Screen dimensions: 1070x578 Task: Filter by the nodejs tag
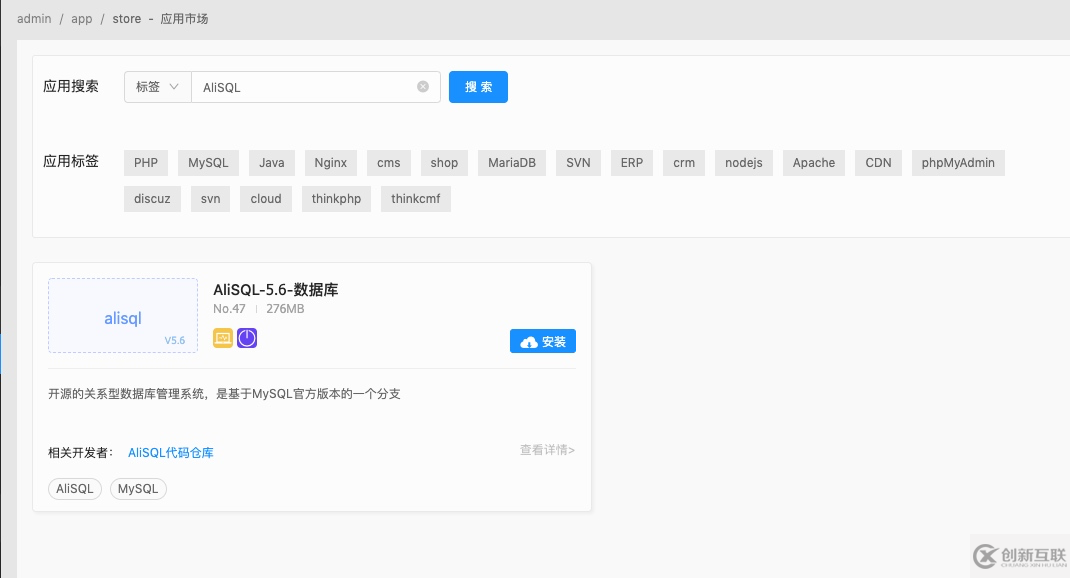(x=744, y=163)
